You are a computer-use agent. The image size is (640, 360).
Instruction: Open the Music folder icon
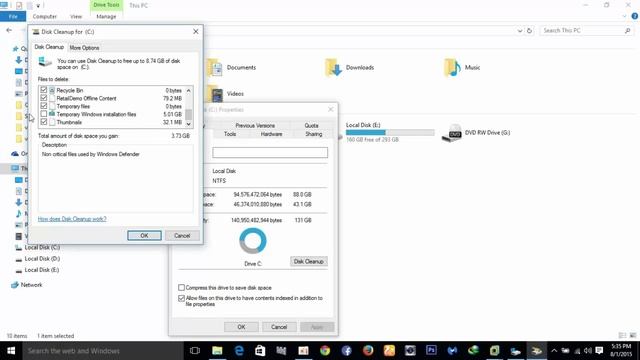click(452, 67)
